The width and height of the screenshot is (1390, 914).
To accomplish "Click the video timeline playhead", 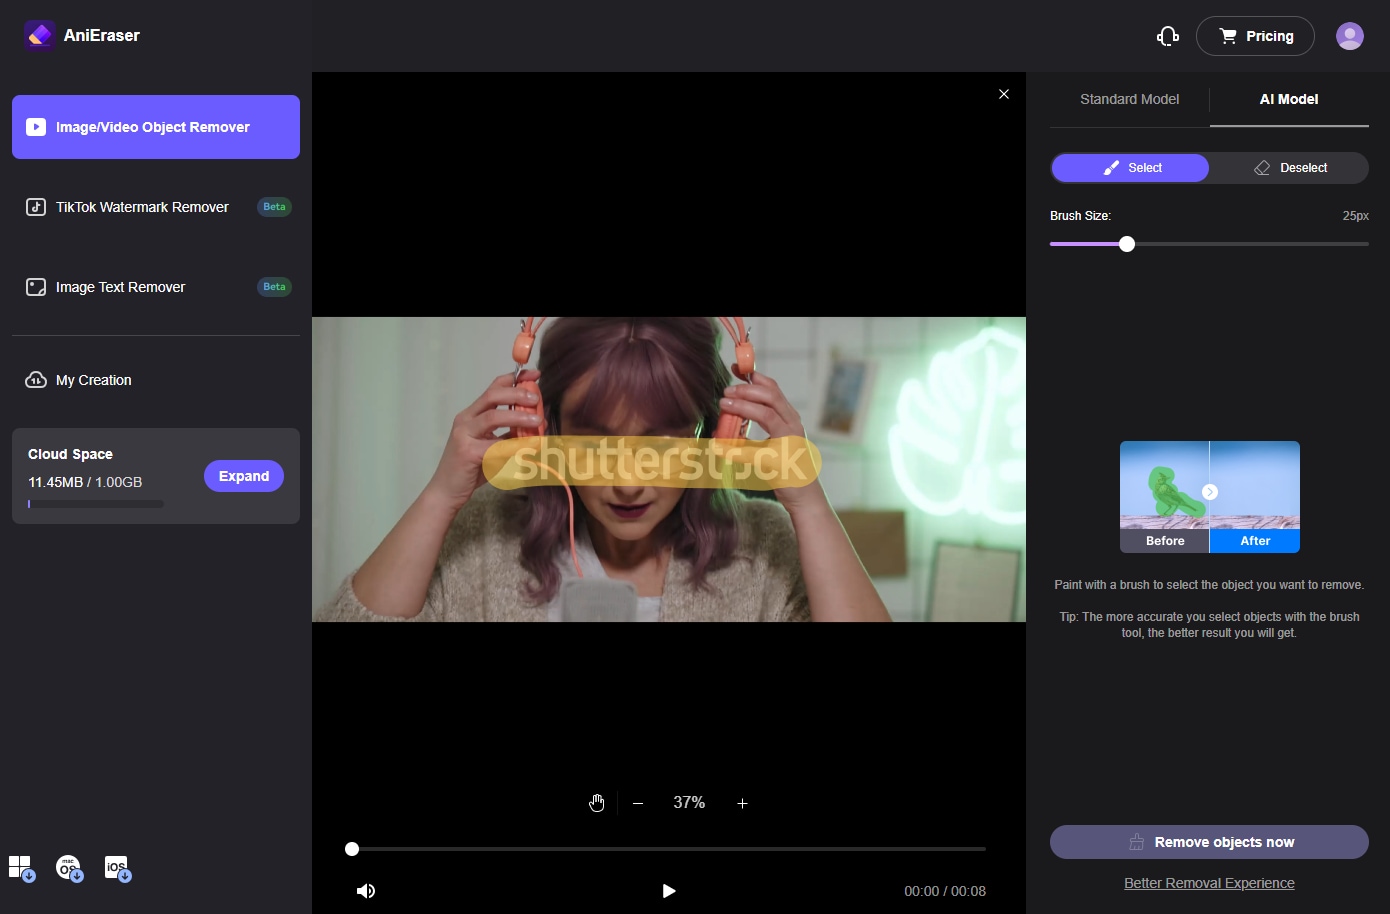I will [x=352, y=849].
